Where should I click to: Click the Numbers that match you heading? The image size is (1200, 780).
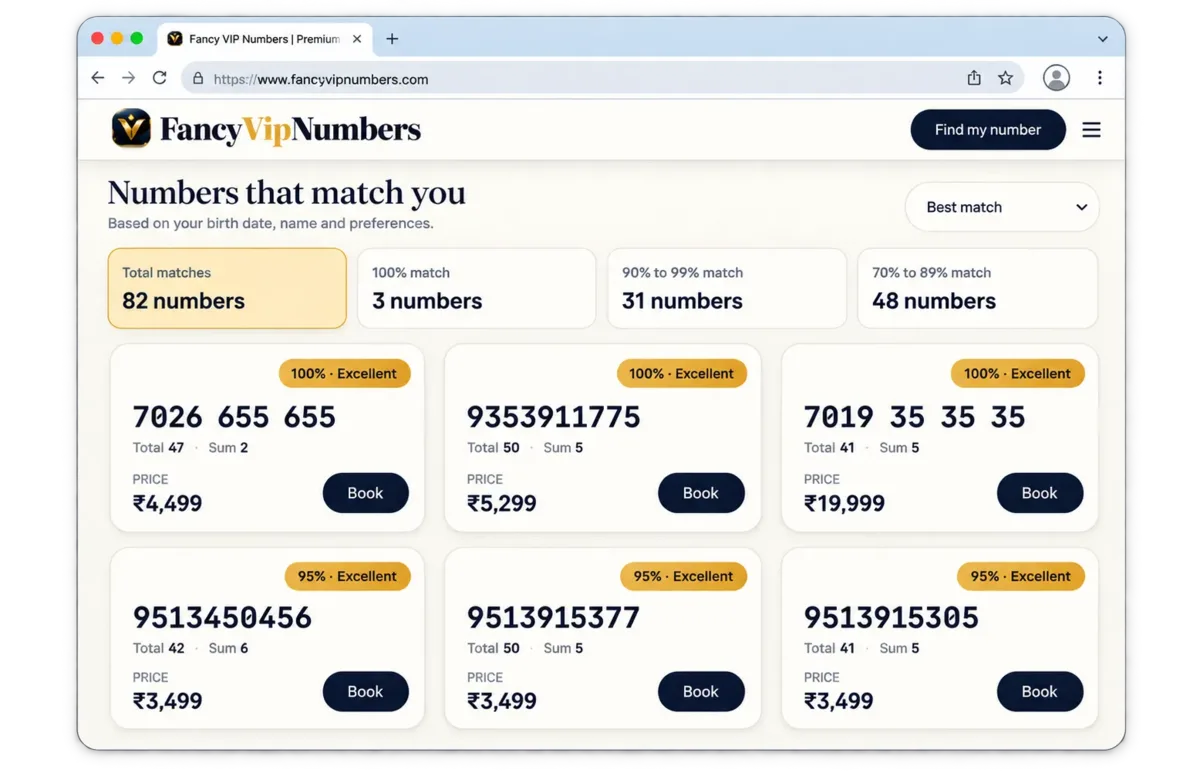287,193
